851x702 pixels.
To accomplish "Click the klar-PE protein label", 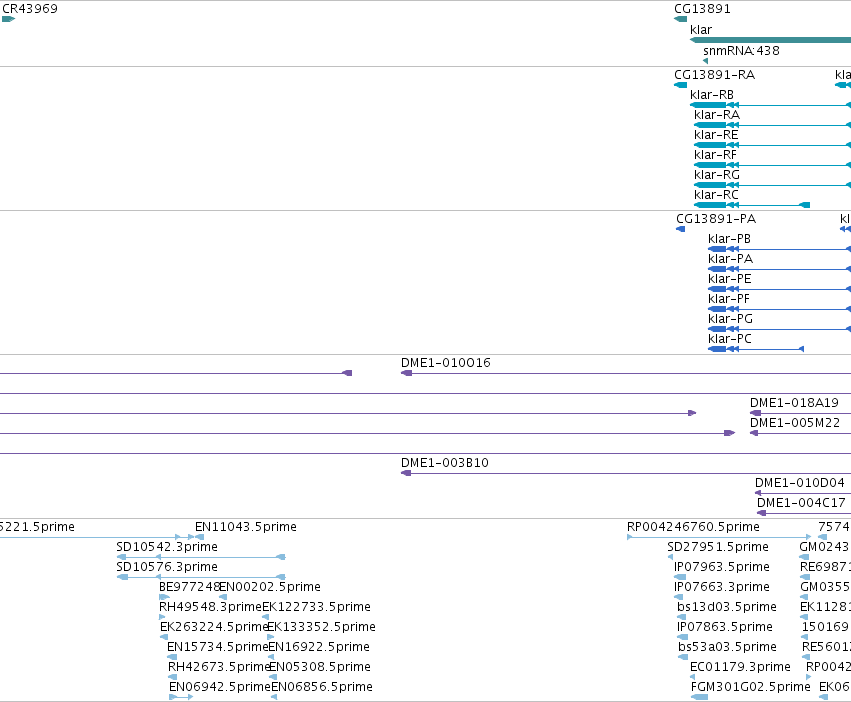I will pos(730,279).
